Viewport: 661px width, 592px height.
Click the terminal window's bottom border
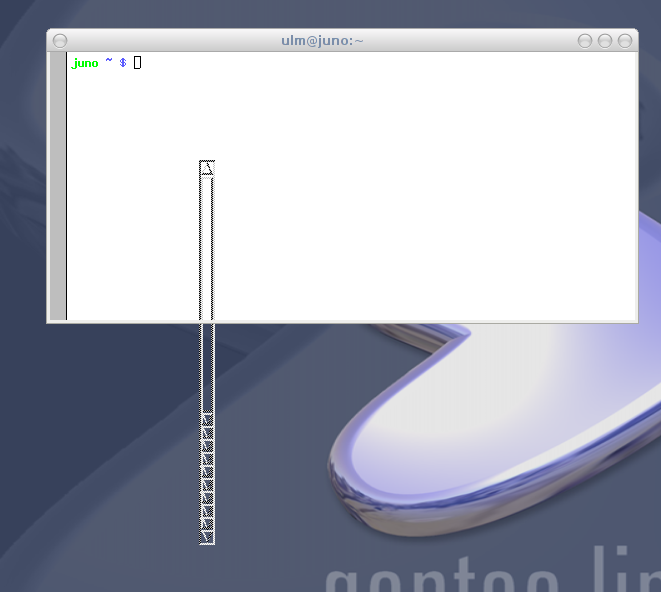coord(340,321)
